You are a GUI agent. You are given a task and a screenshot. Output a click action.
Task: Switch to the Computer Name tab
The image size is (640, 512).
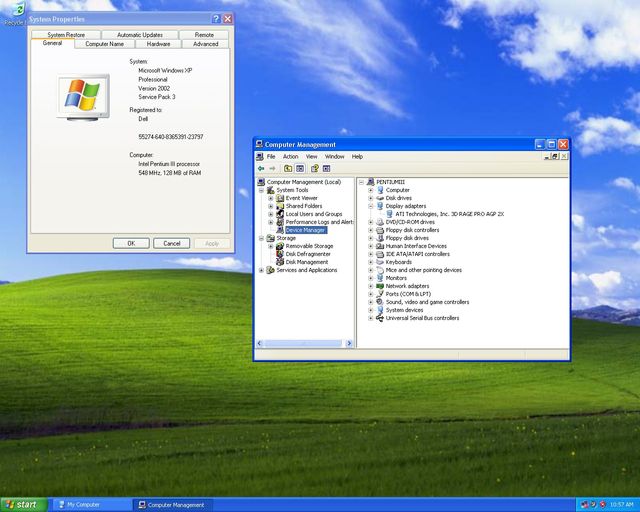104,44
